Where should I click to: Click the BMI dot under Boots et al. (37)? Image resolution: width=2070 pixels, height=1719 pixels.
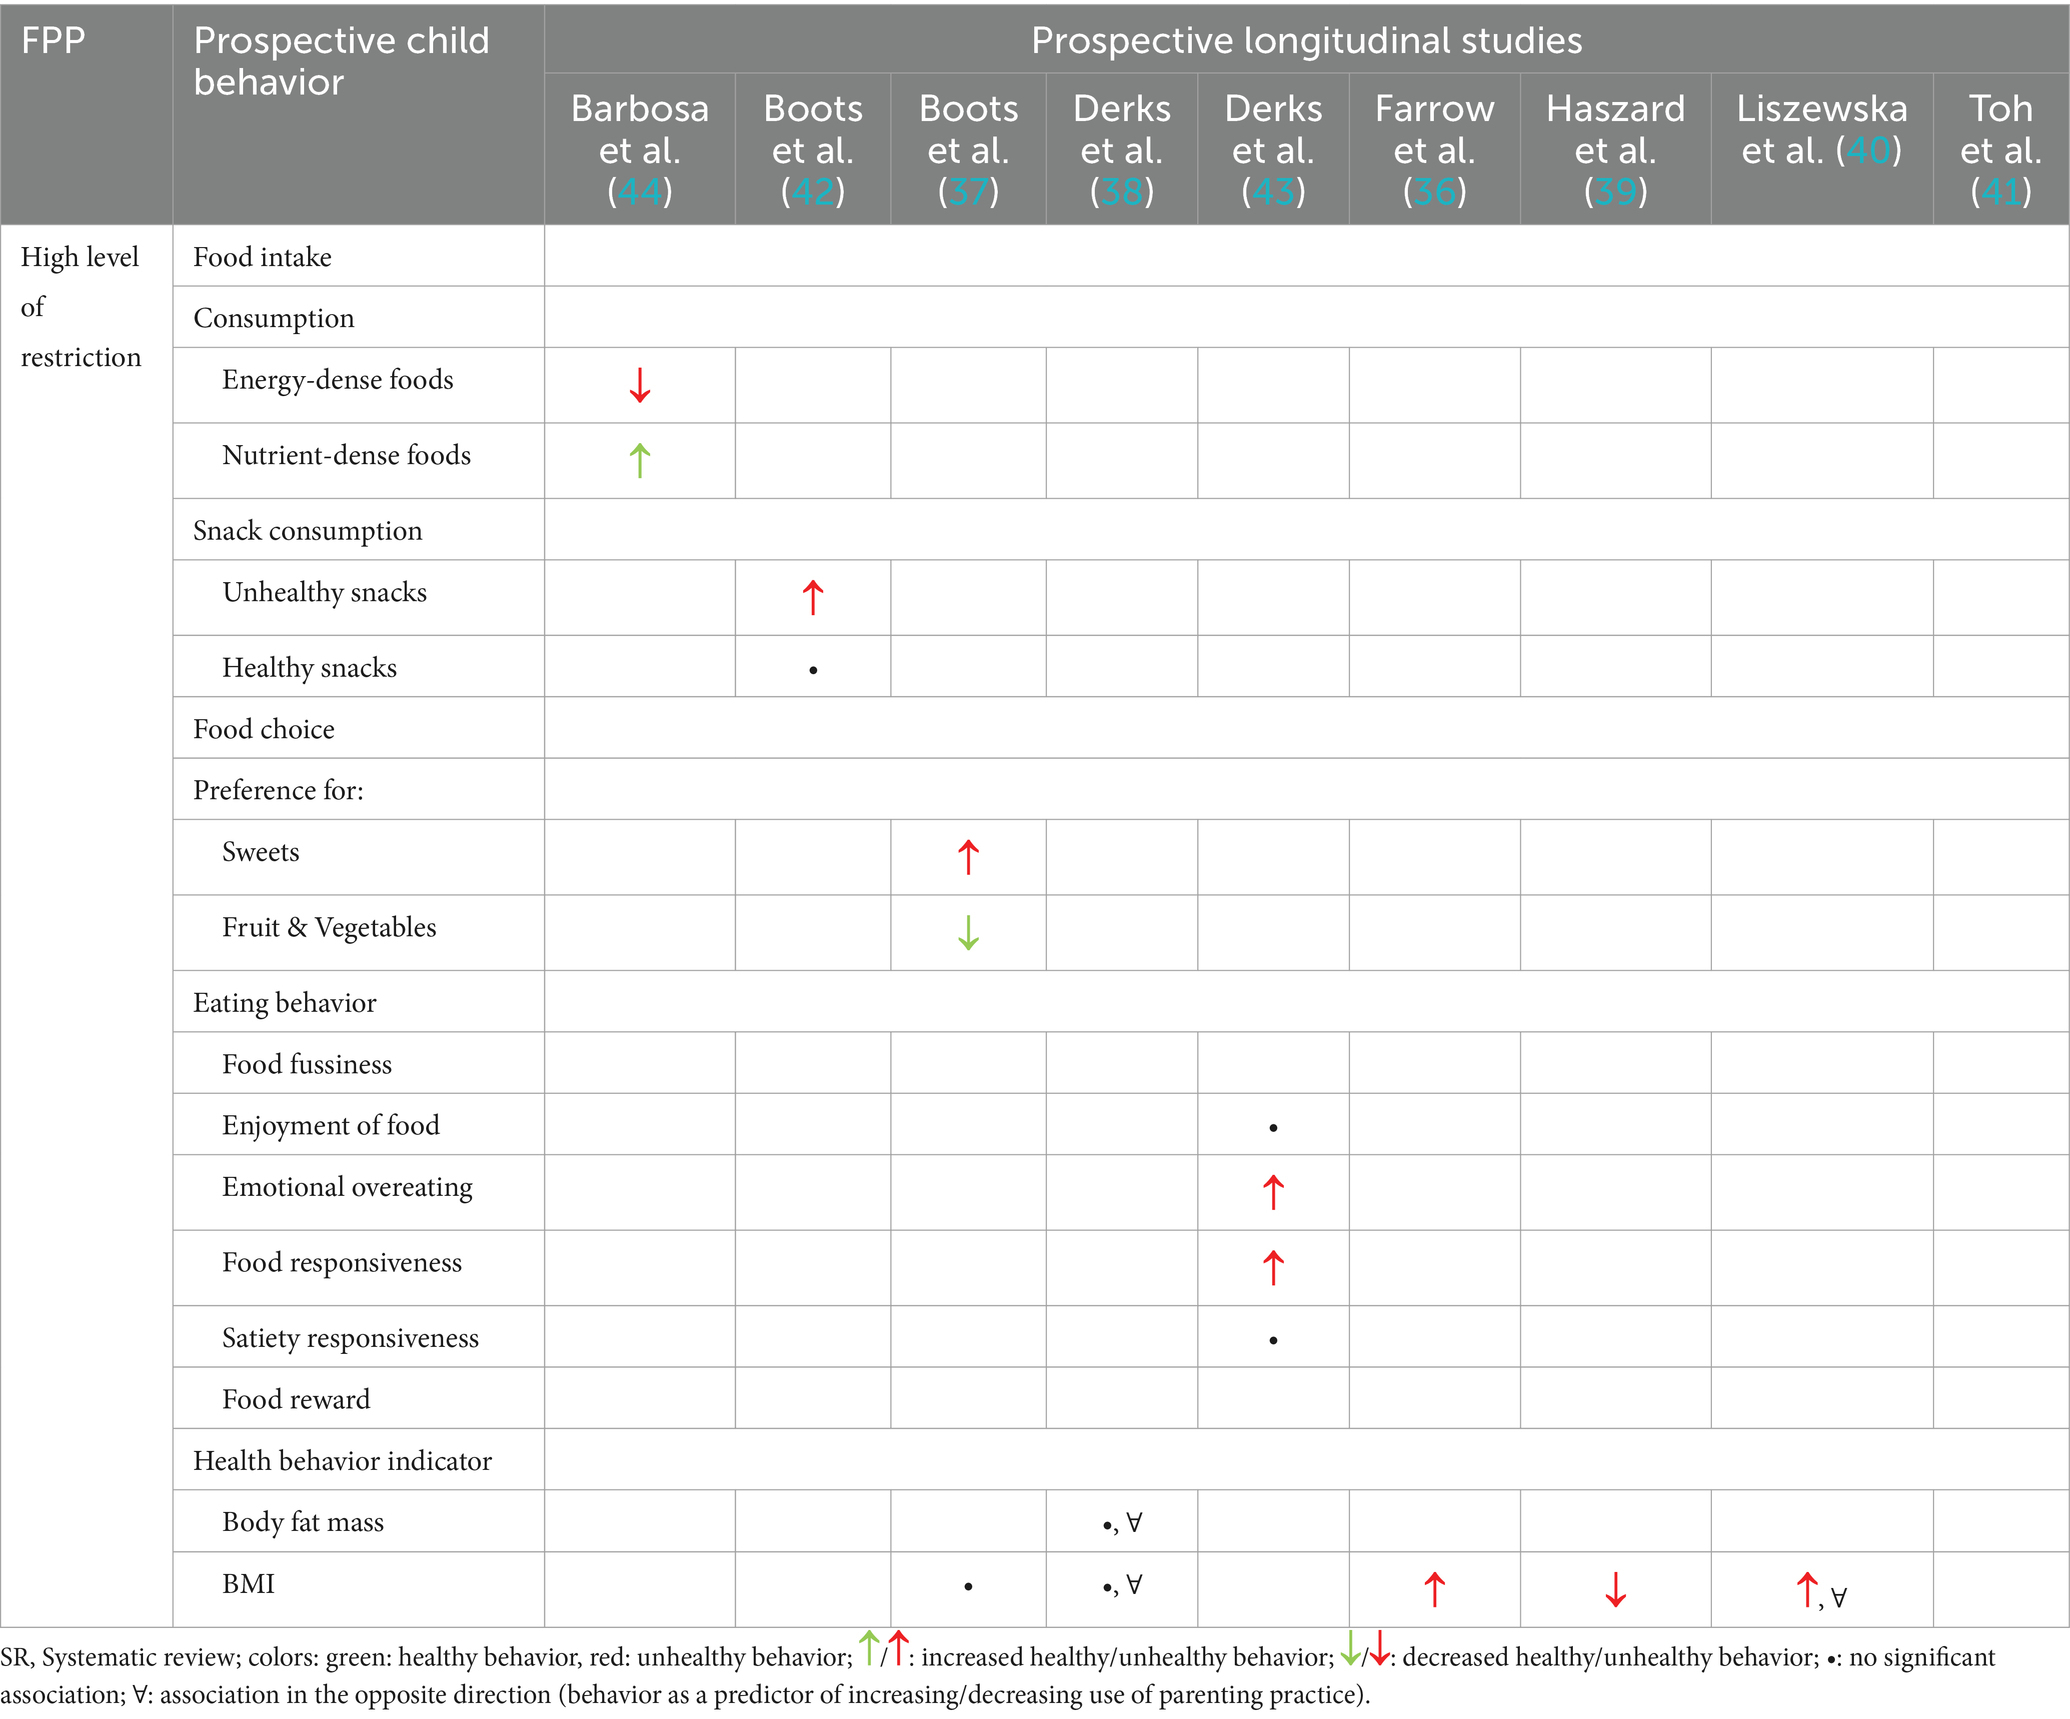pos(968,1586)
